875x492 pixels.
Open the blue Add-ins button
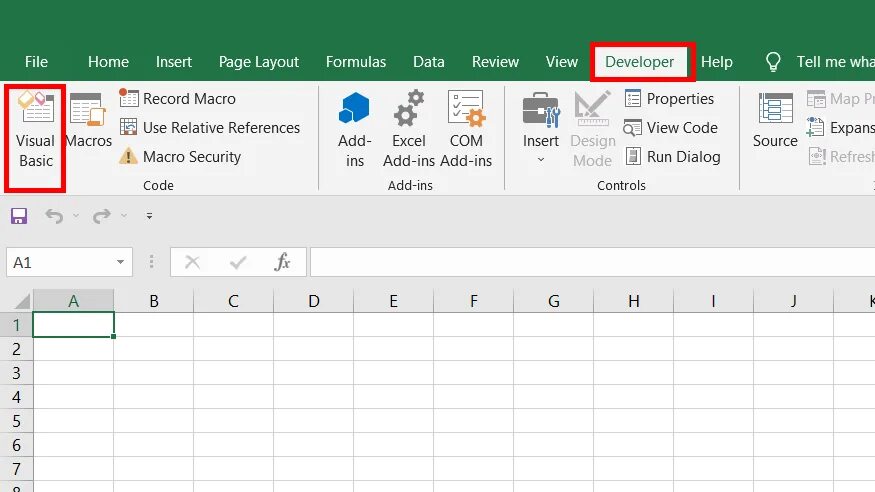click(x=354, y=130)
